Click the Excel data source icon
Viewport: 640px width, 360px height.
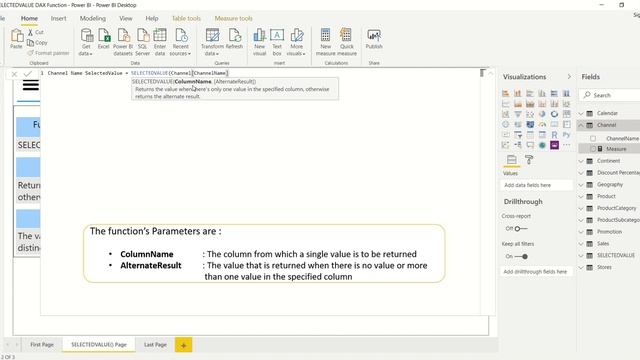(x=104, y=36)
